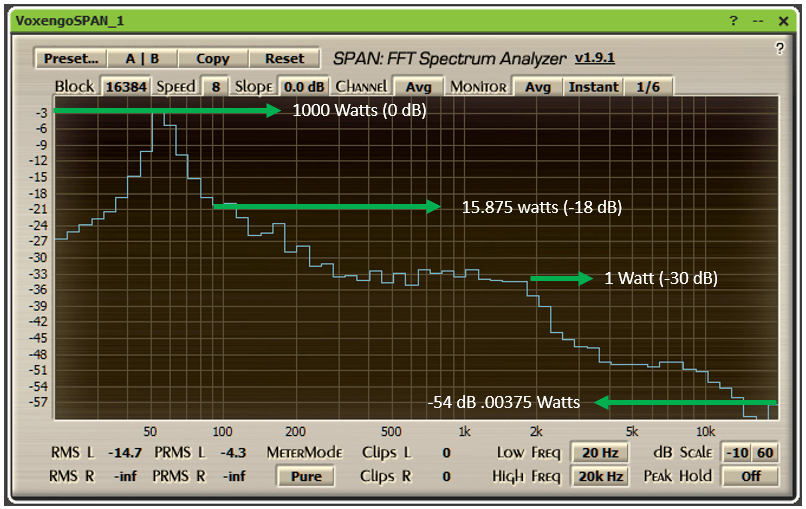Viewport: 806px width, 509px height.
Task: Copy the current settings with Copy button
Action: pyautogui.click(x=212, y=59)
